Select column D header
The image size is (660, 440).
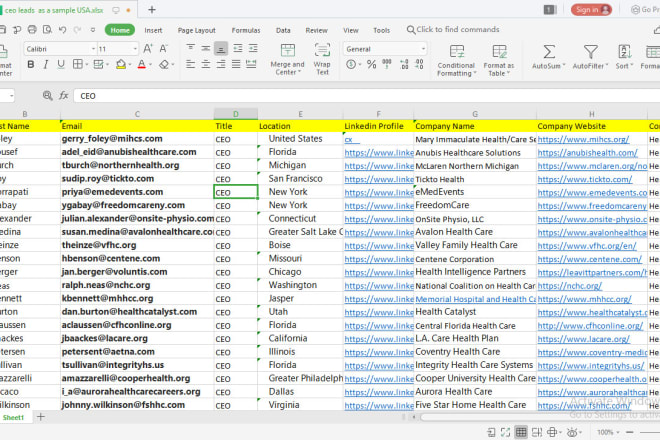tap(236, 114)
